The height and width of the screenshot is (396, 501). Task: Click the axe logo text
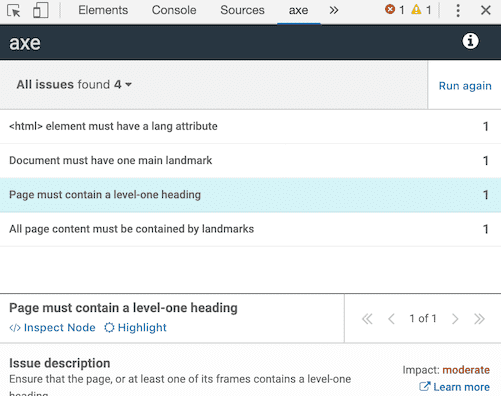[x=25, y=43]
